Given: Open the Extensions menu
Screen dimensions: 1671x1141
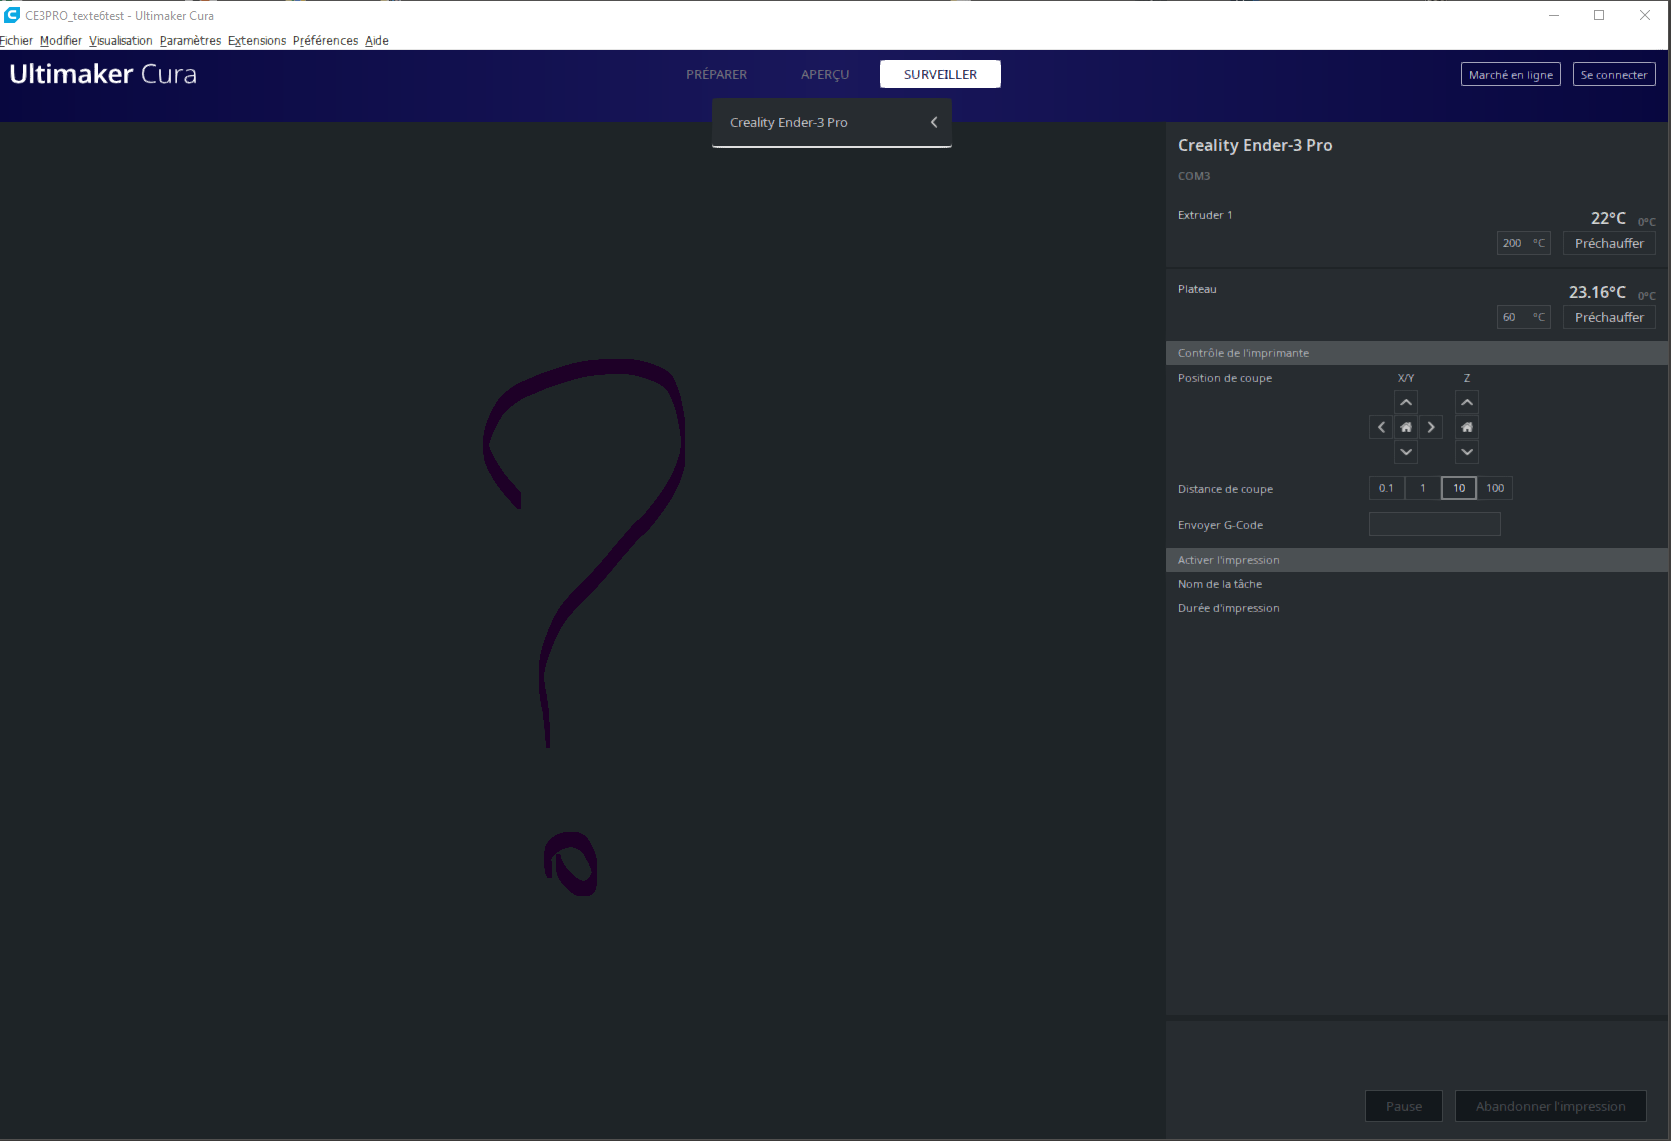Looking at the screenshot, I should pos(257,41).
